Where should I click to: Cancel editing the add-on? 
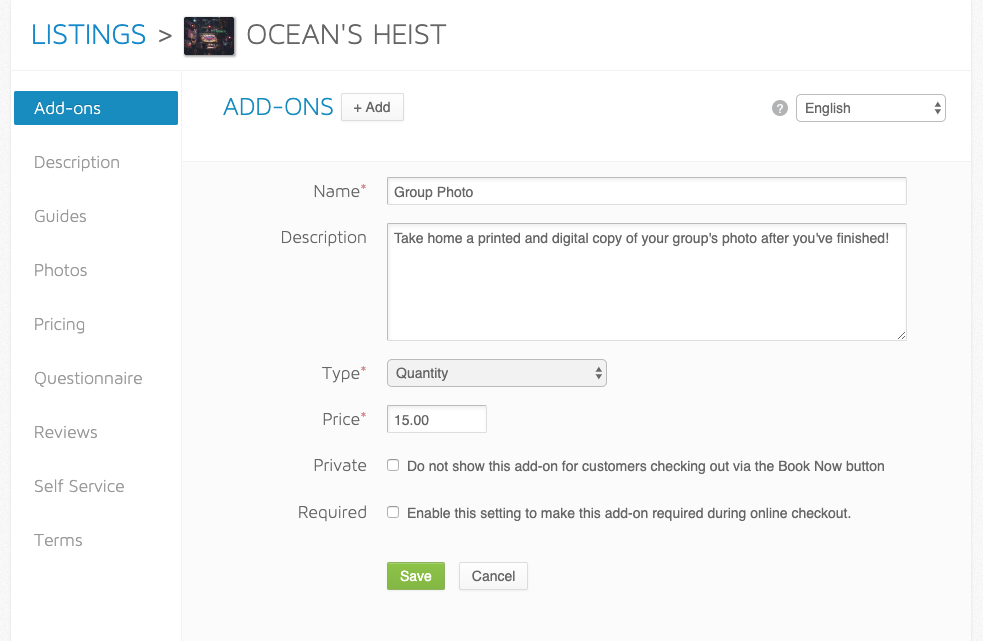tap(493, 576)
